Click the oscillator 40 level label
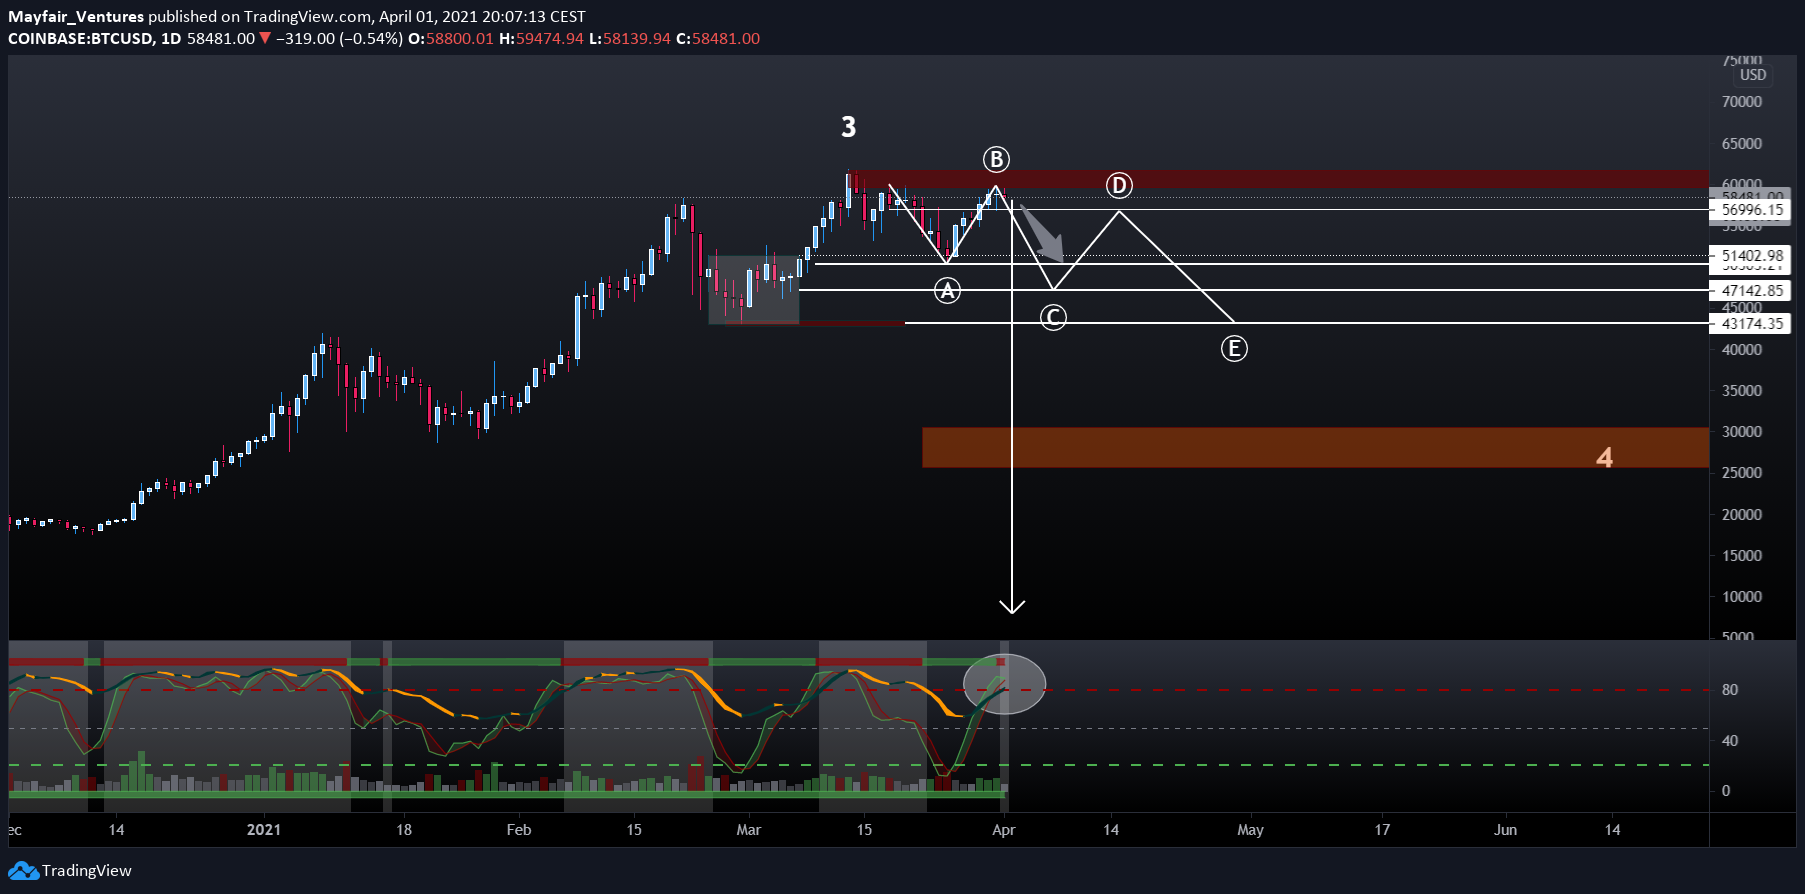1805x894 pixels. 1730,741
